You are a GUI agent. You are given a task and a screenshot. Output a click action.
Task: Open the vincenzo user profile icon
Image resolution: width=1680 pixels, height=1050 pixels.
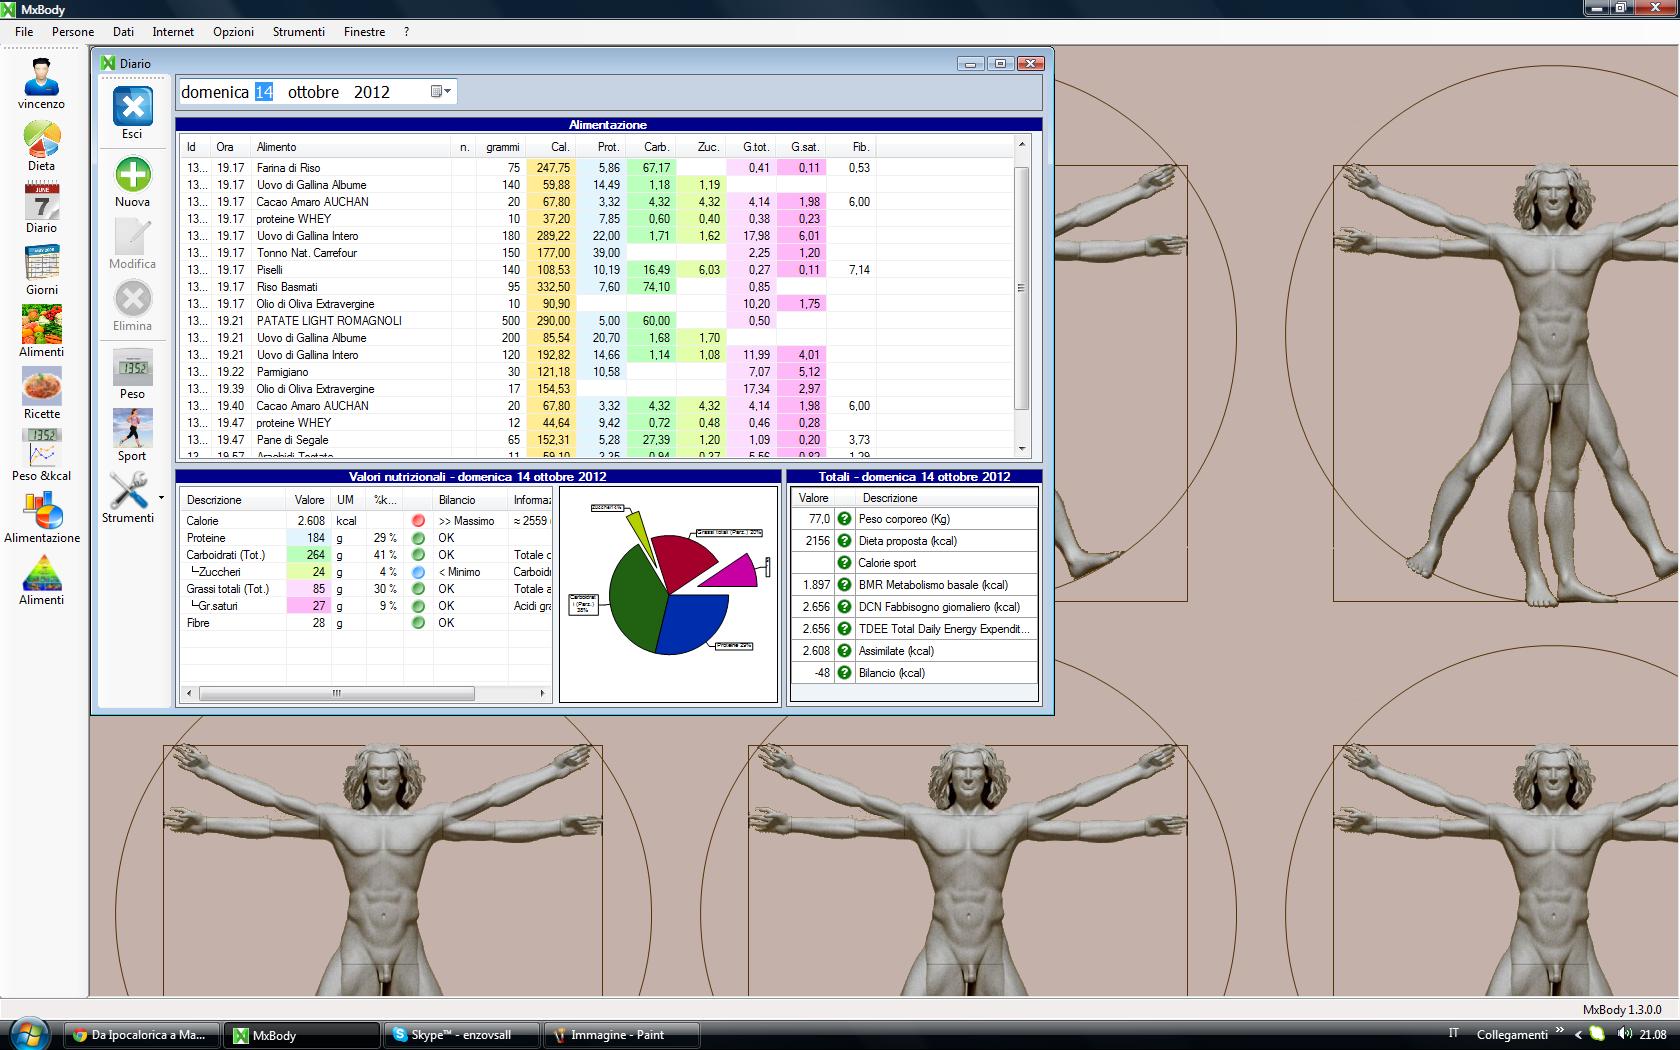point(41,77)
